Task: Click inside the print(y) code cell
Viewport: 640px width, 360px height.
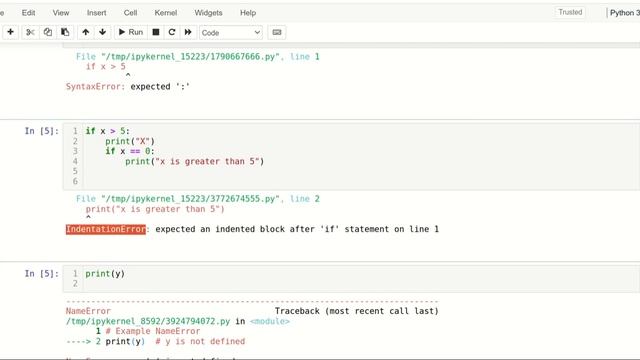Action: (x=351, y=278)
